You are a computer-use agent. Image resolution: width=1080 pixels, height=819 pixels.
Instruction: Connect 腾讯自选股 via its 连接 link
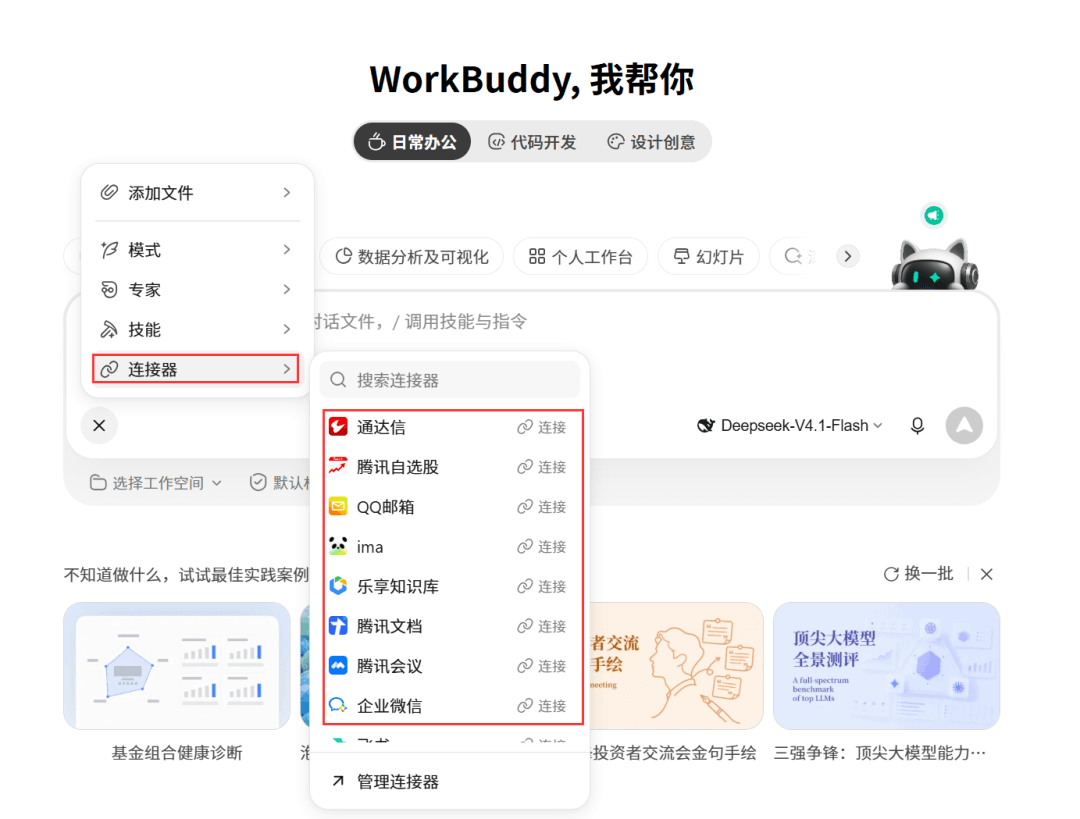click(542, 467)
